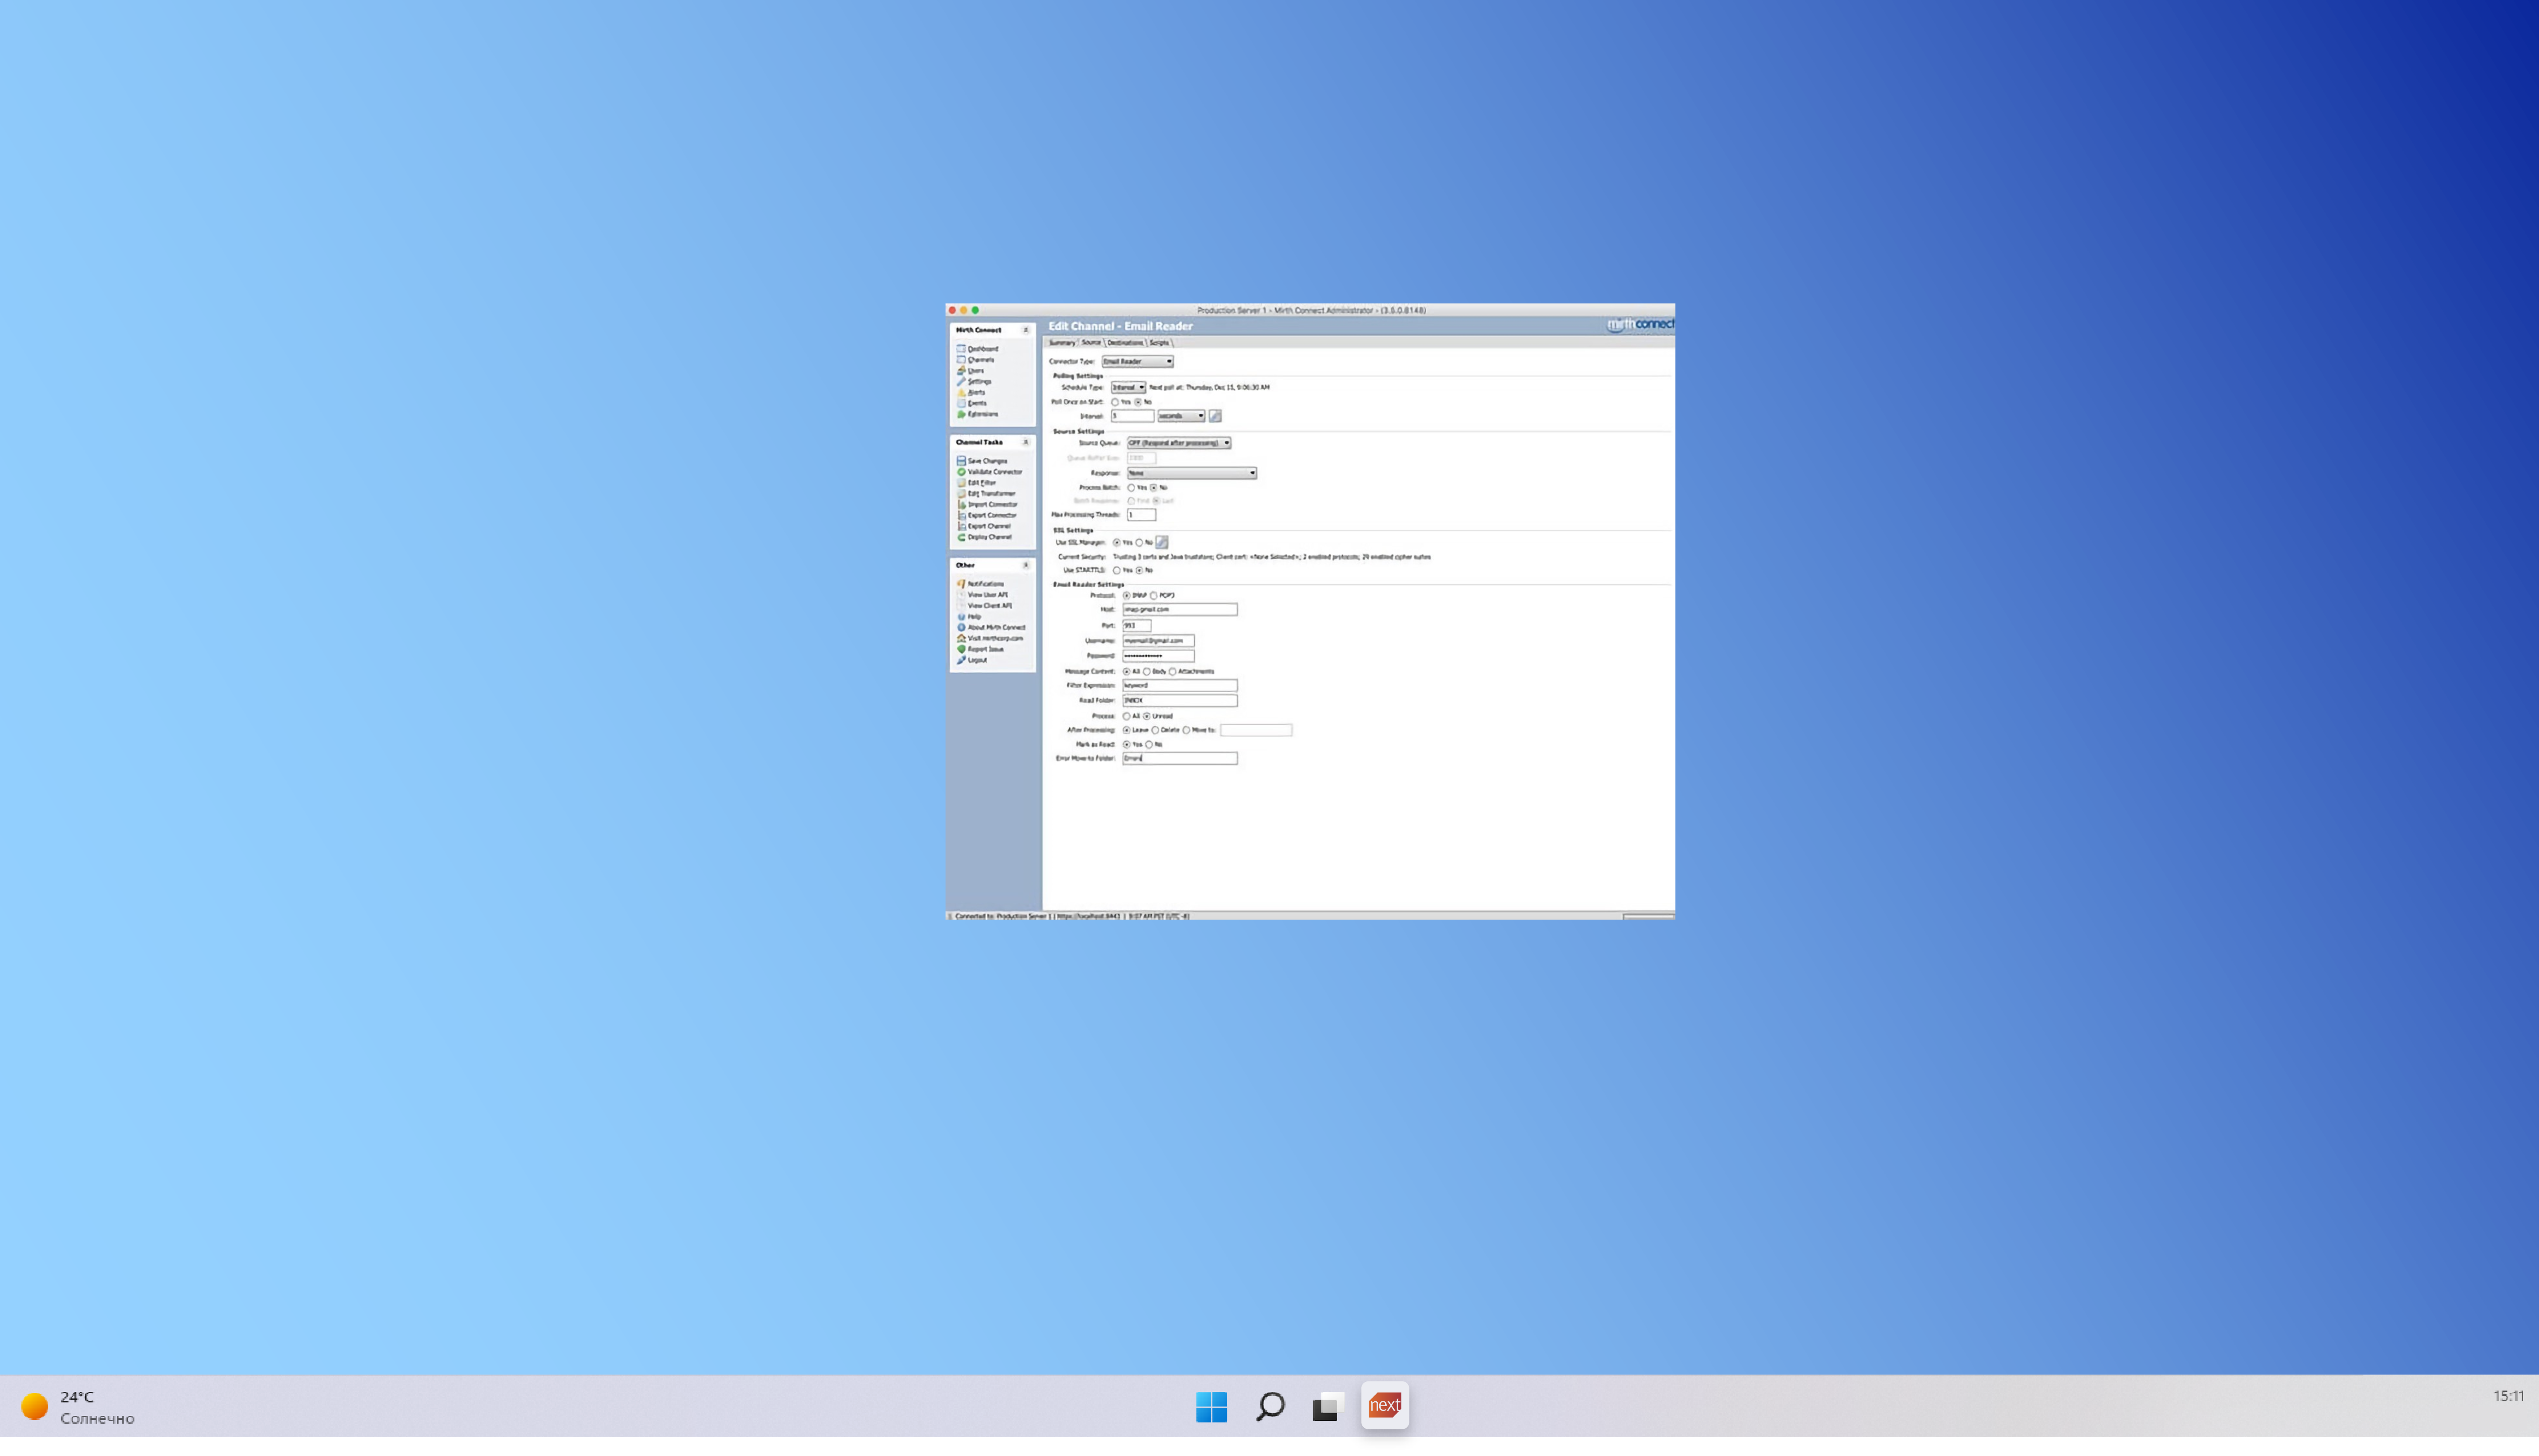Viewport: 2539px width, 1456px height.
Task: Open SSL Manager settings wrench button
Action: click(1162, 542)
